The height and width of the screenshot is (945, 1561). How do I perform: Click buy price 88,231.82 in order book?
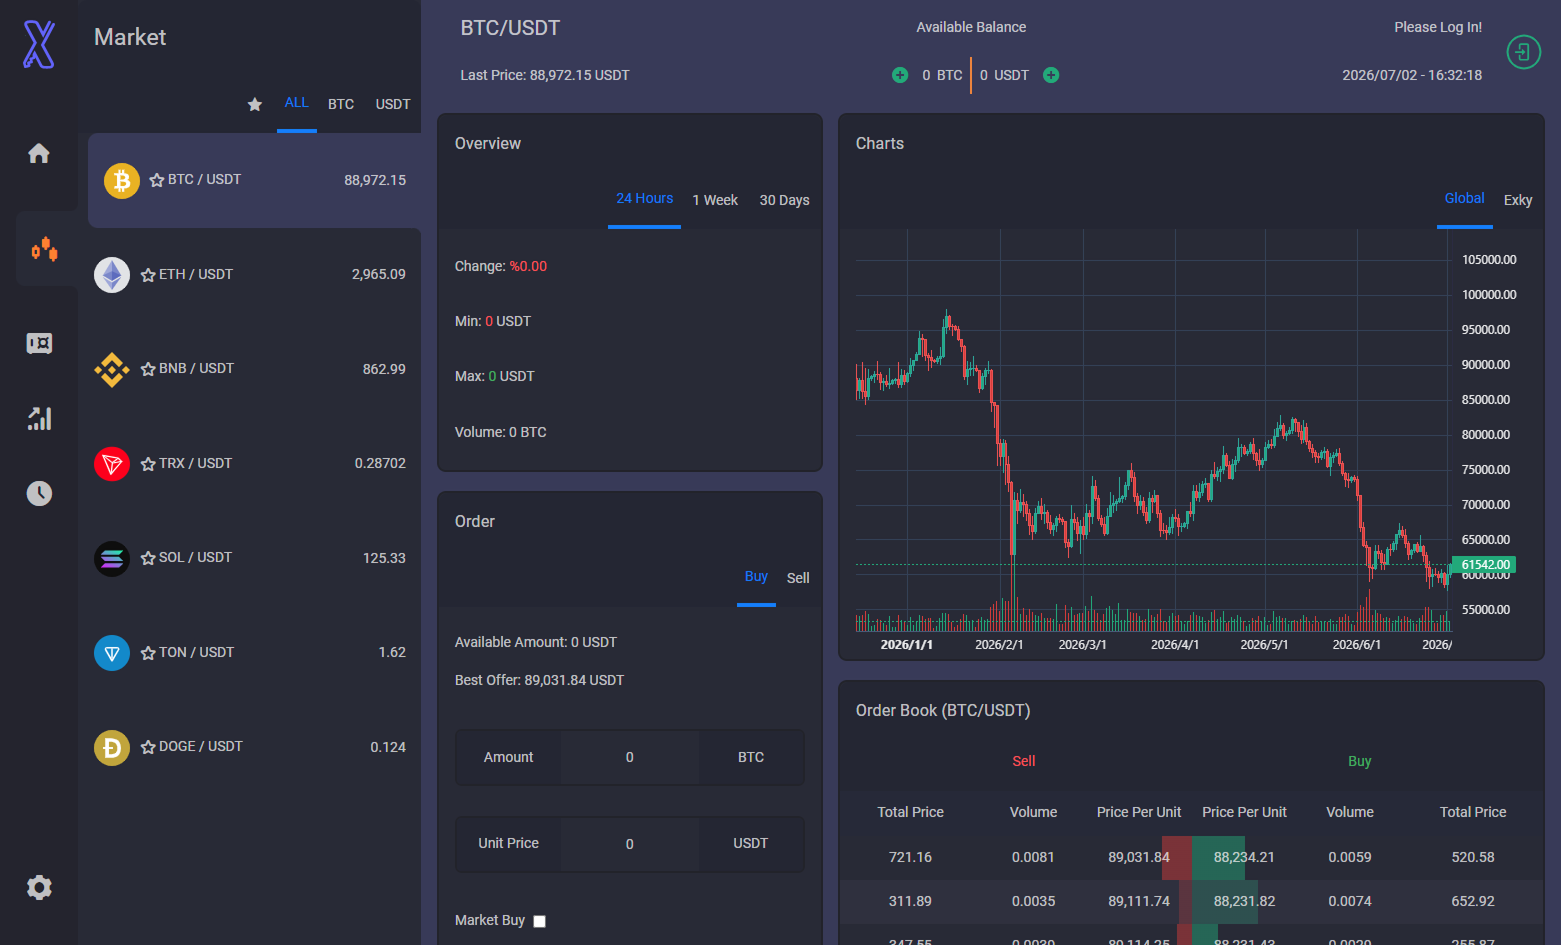(1244, 901)
